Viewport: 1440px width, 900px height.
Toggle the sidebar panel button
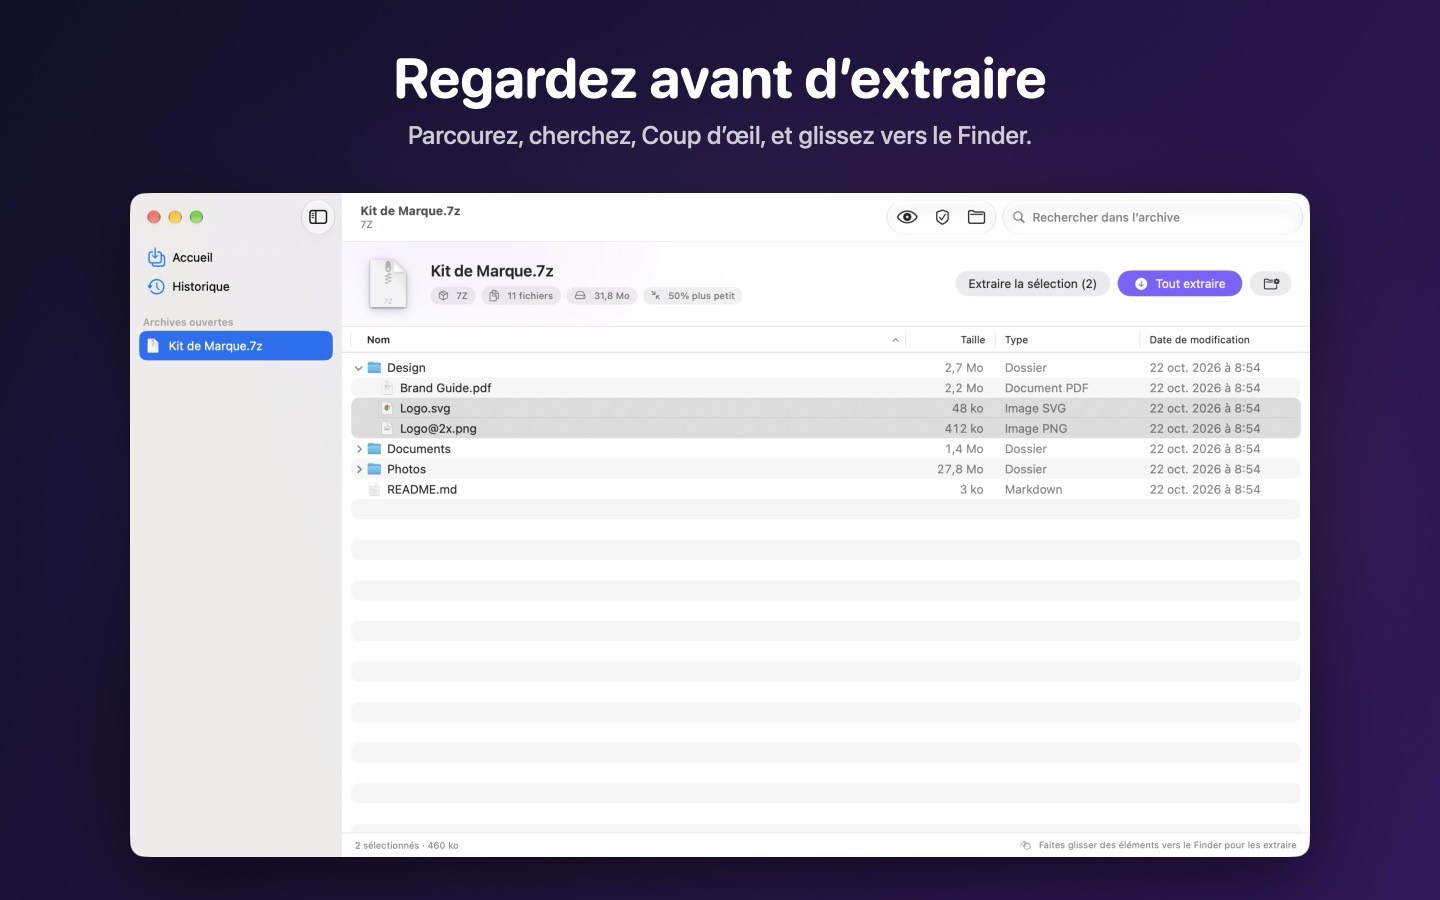click(318, 217)
